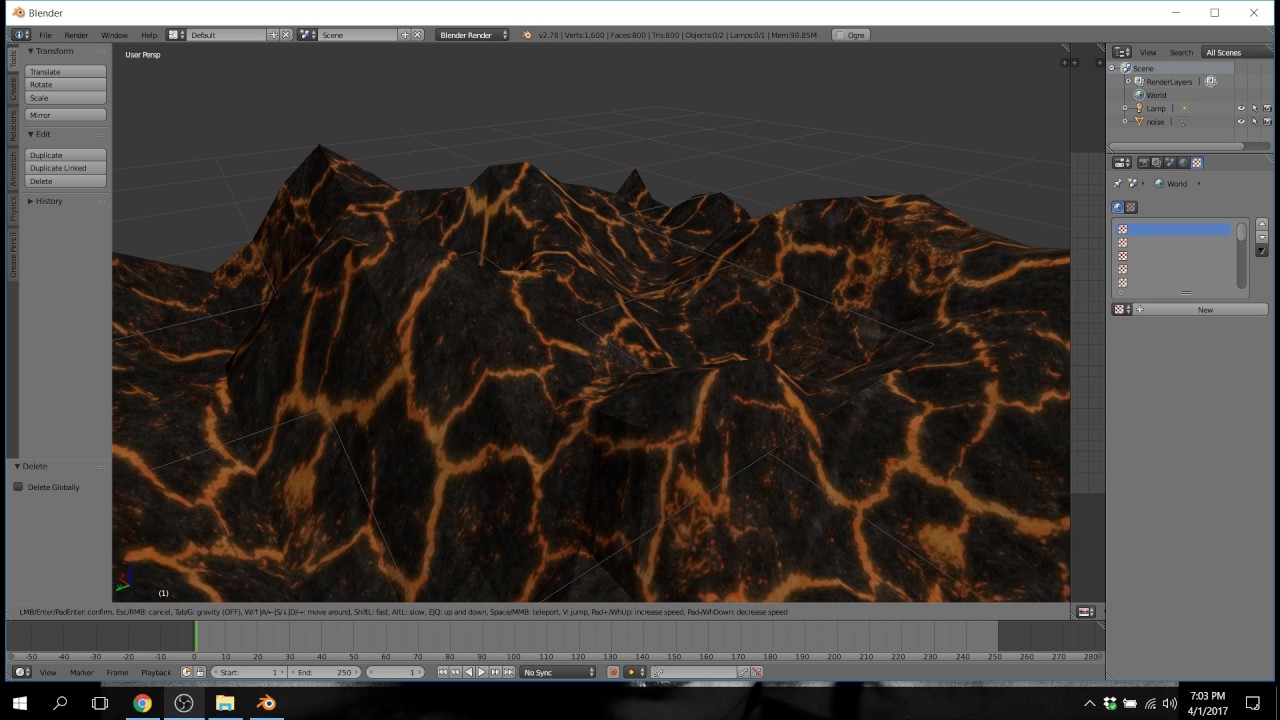Open the Texture properties tab

[1197, 163]
